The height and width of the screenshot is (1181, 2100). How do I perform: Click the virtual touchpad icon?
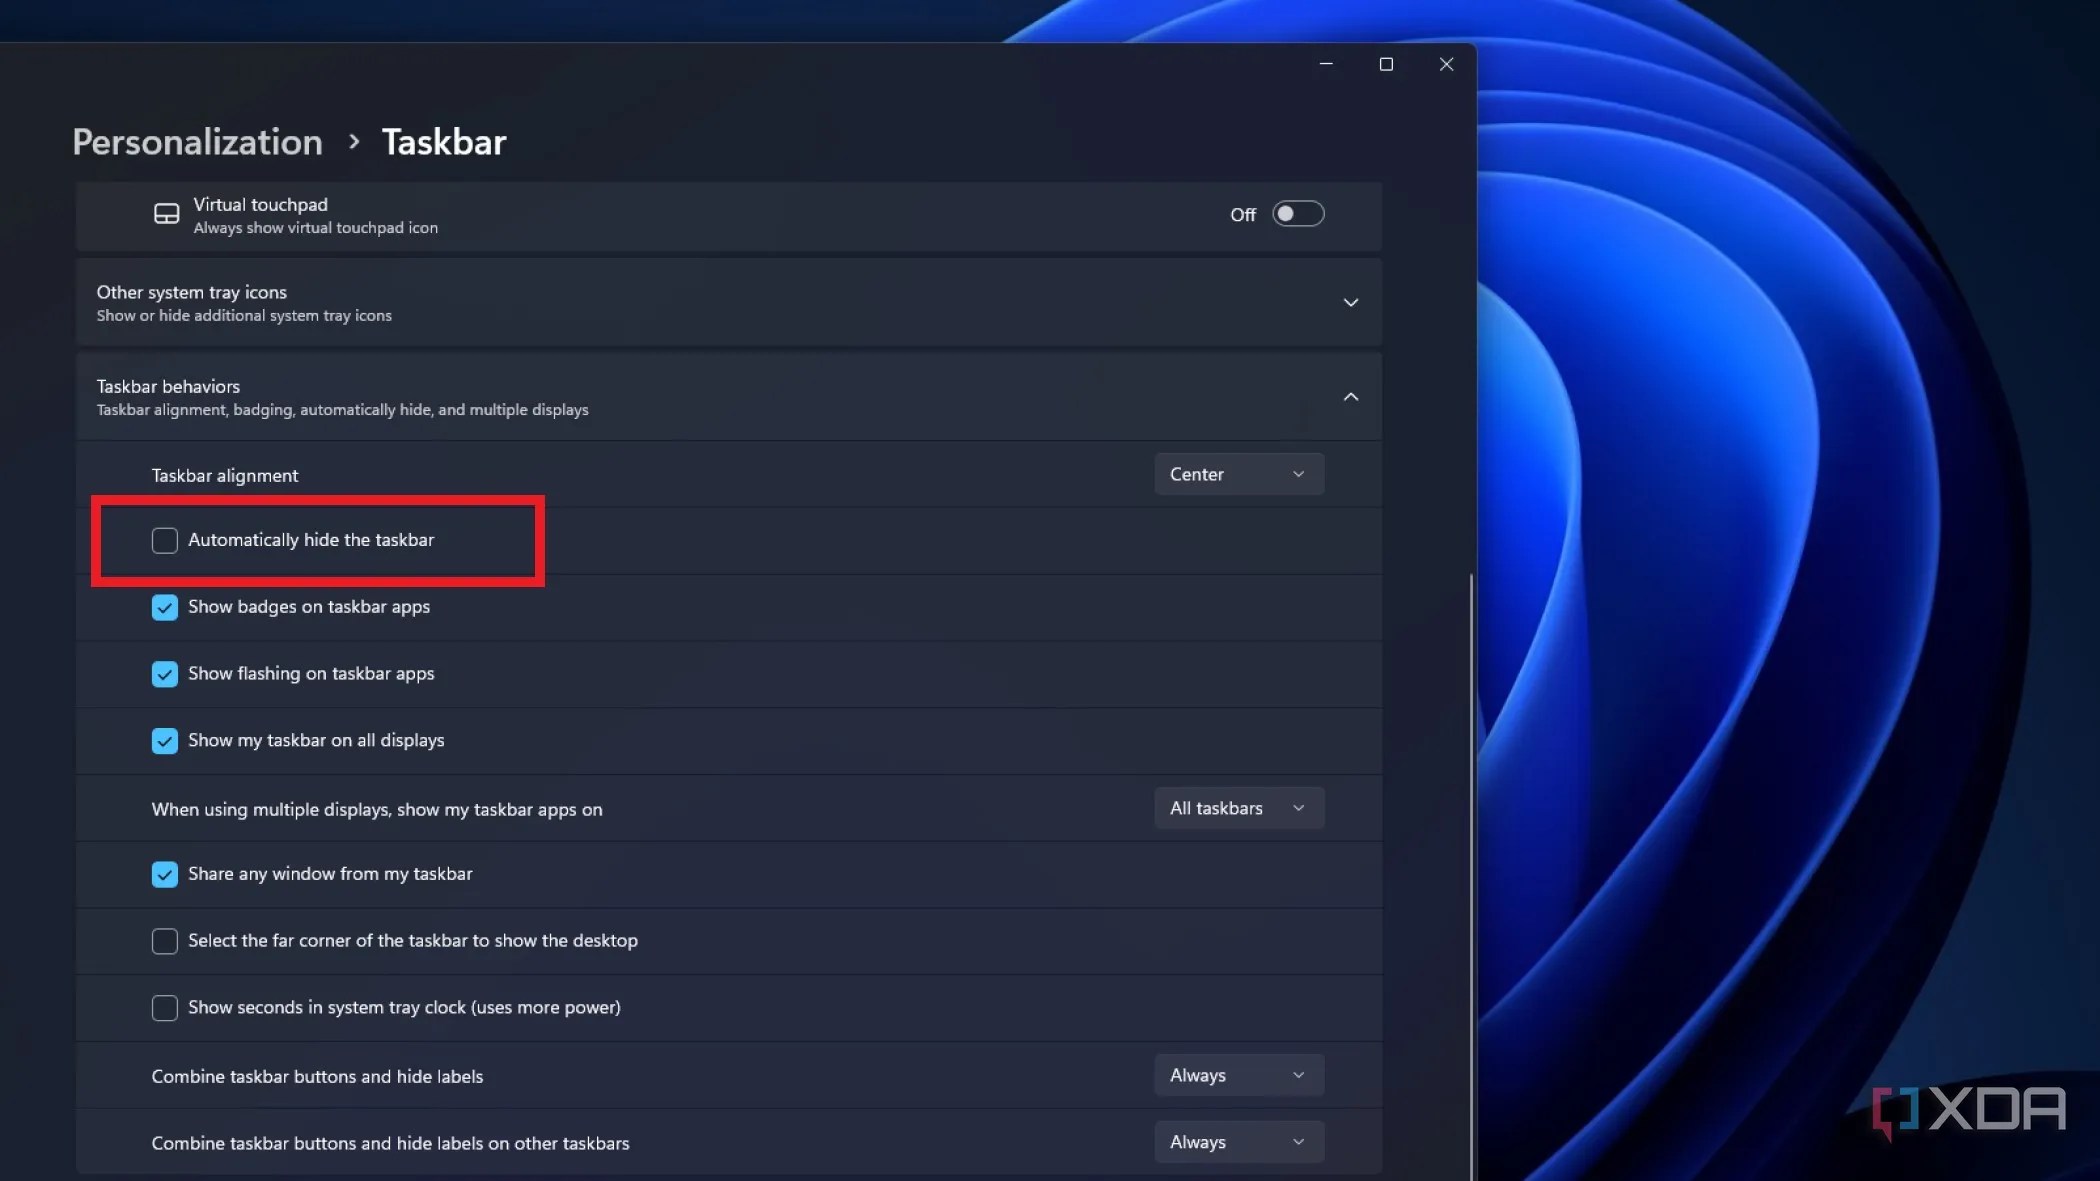coord(166,213)
